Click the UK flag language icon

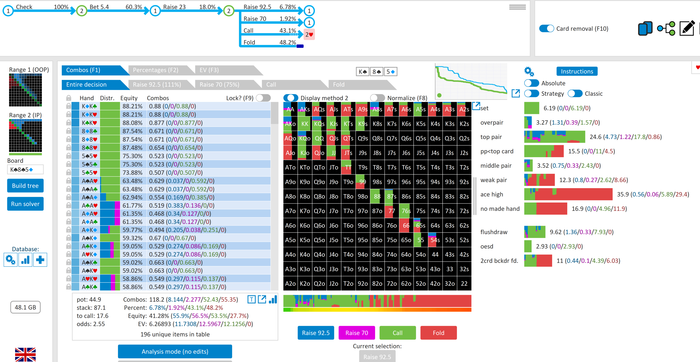pyautogui.click(x=25, y=355)
